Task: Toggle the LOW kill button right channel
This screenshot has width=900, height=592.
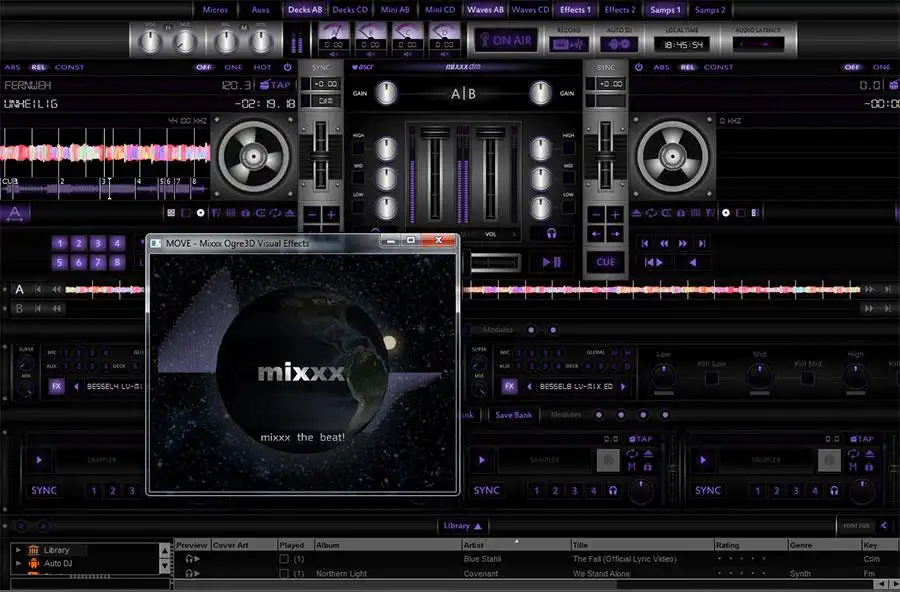Action: [x=568, y=207]
